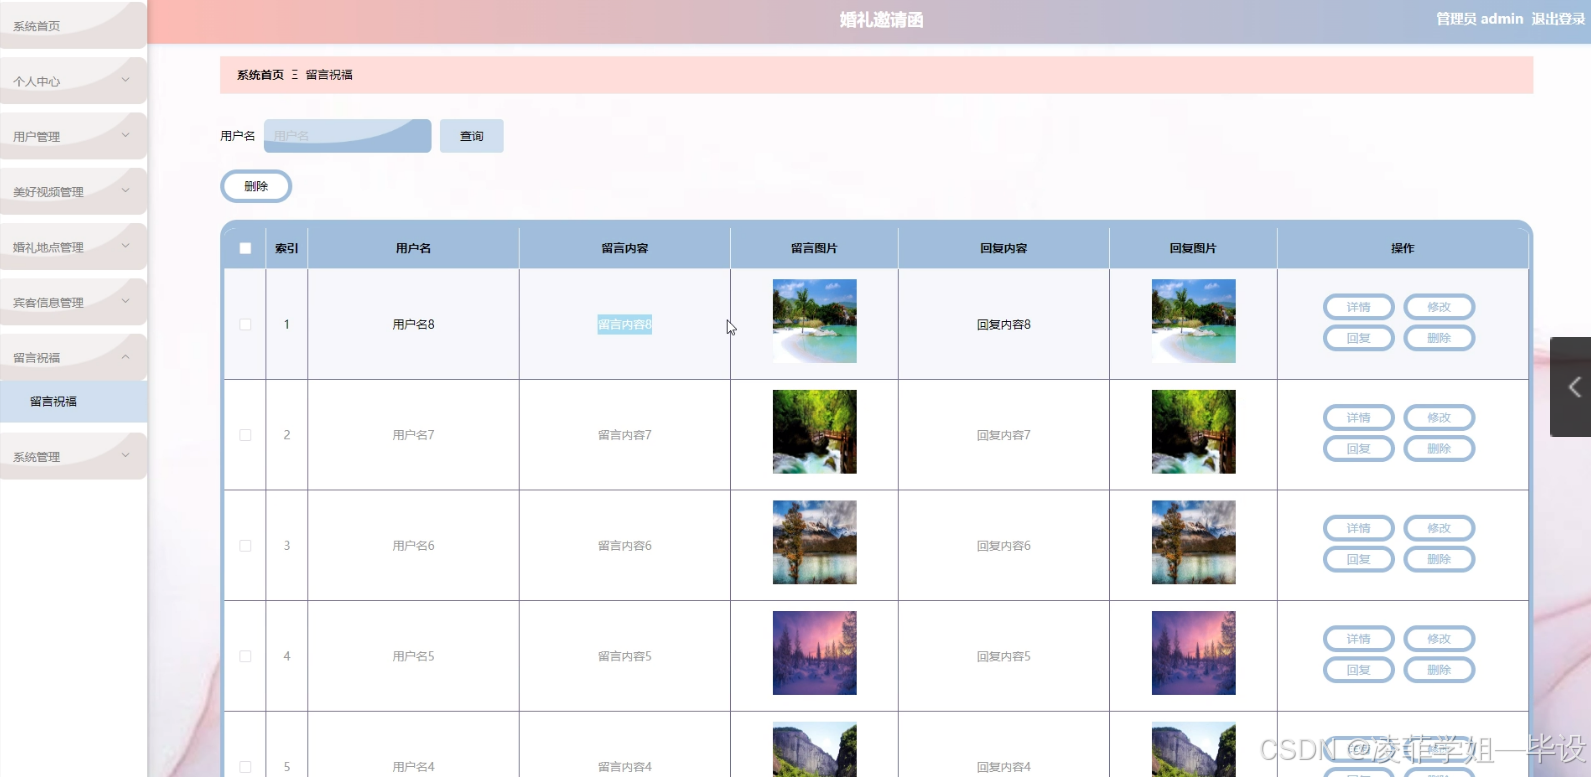The width and height of the screenshot is (1591, 777).
Task: Click 回复 for 用户名7 row
Action: pos(1358,449)
